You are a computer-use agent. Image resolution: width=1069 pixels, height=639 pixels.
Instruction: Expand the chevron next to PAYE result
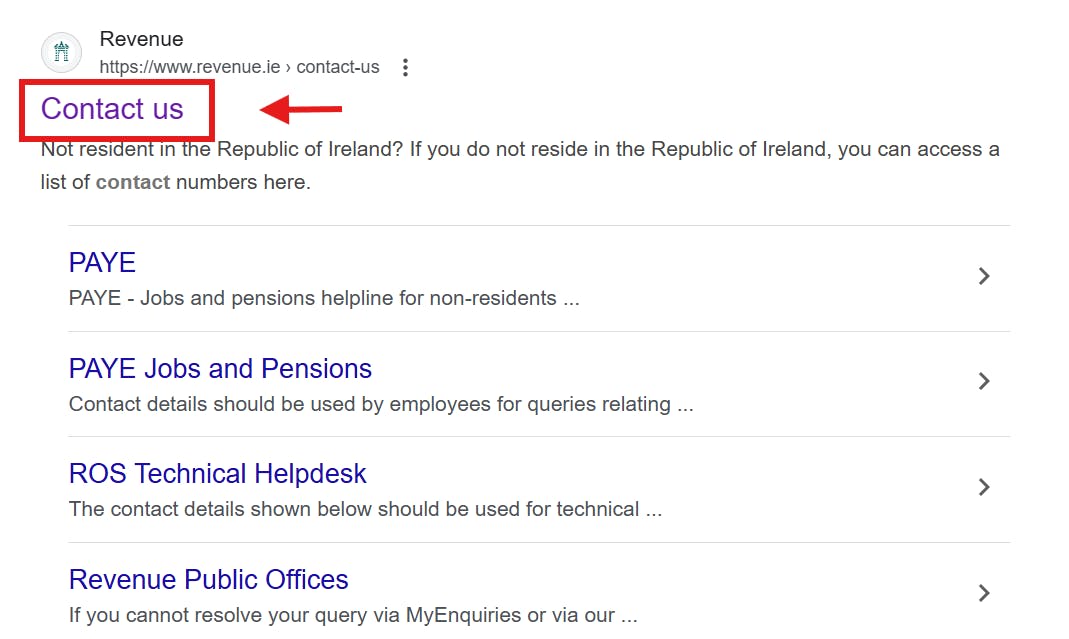click(984, 276)
